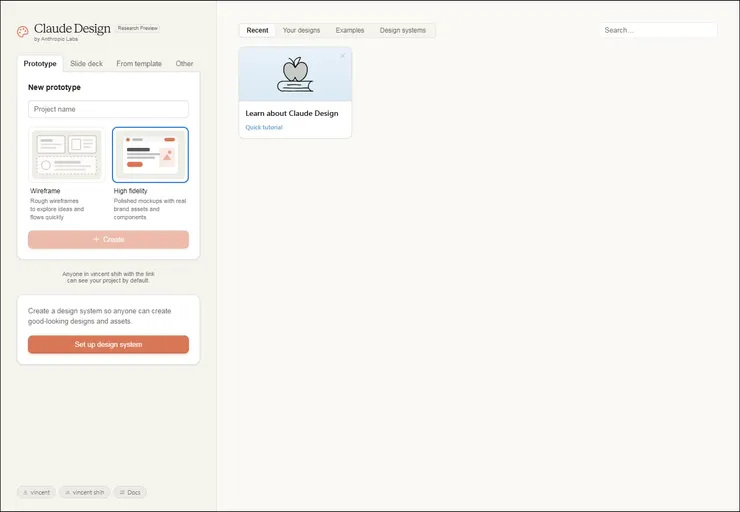Viewport: 740px width, 512px height.
Task: Select the Wireframe prototype option
Action: click(x=66, y=154)
